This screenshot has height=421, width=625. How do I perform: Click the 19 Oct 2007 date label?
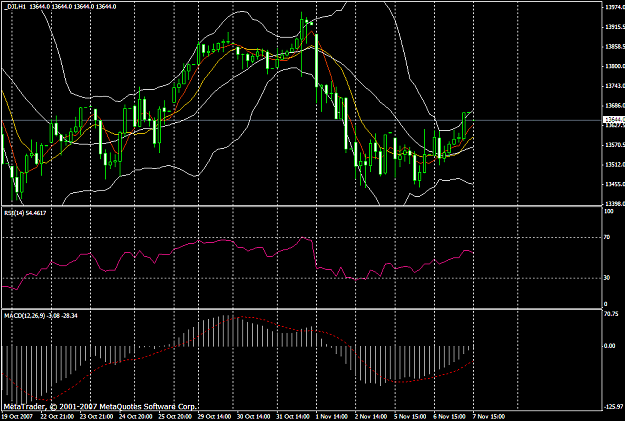point(17,417)
